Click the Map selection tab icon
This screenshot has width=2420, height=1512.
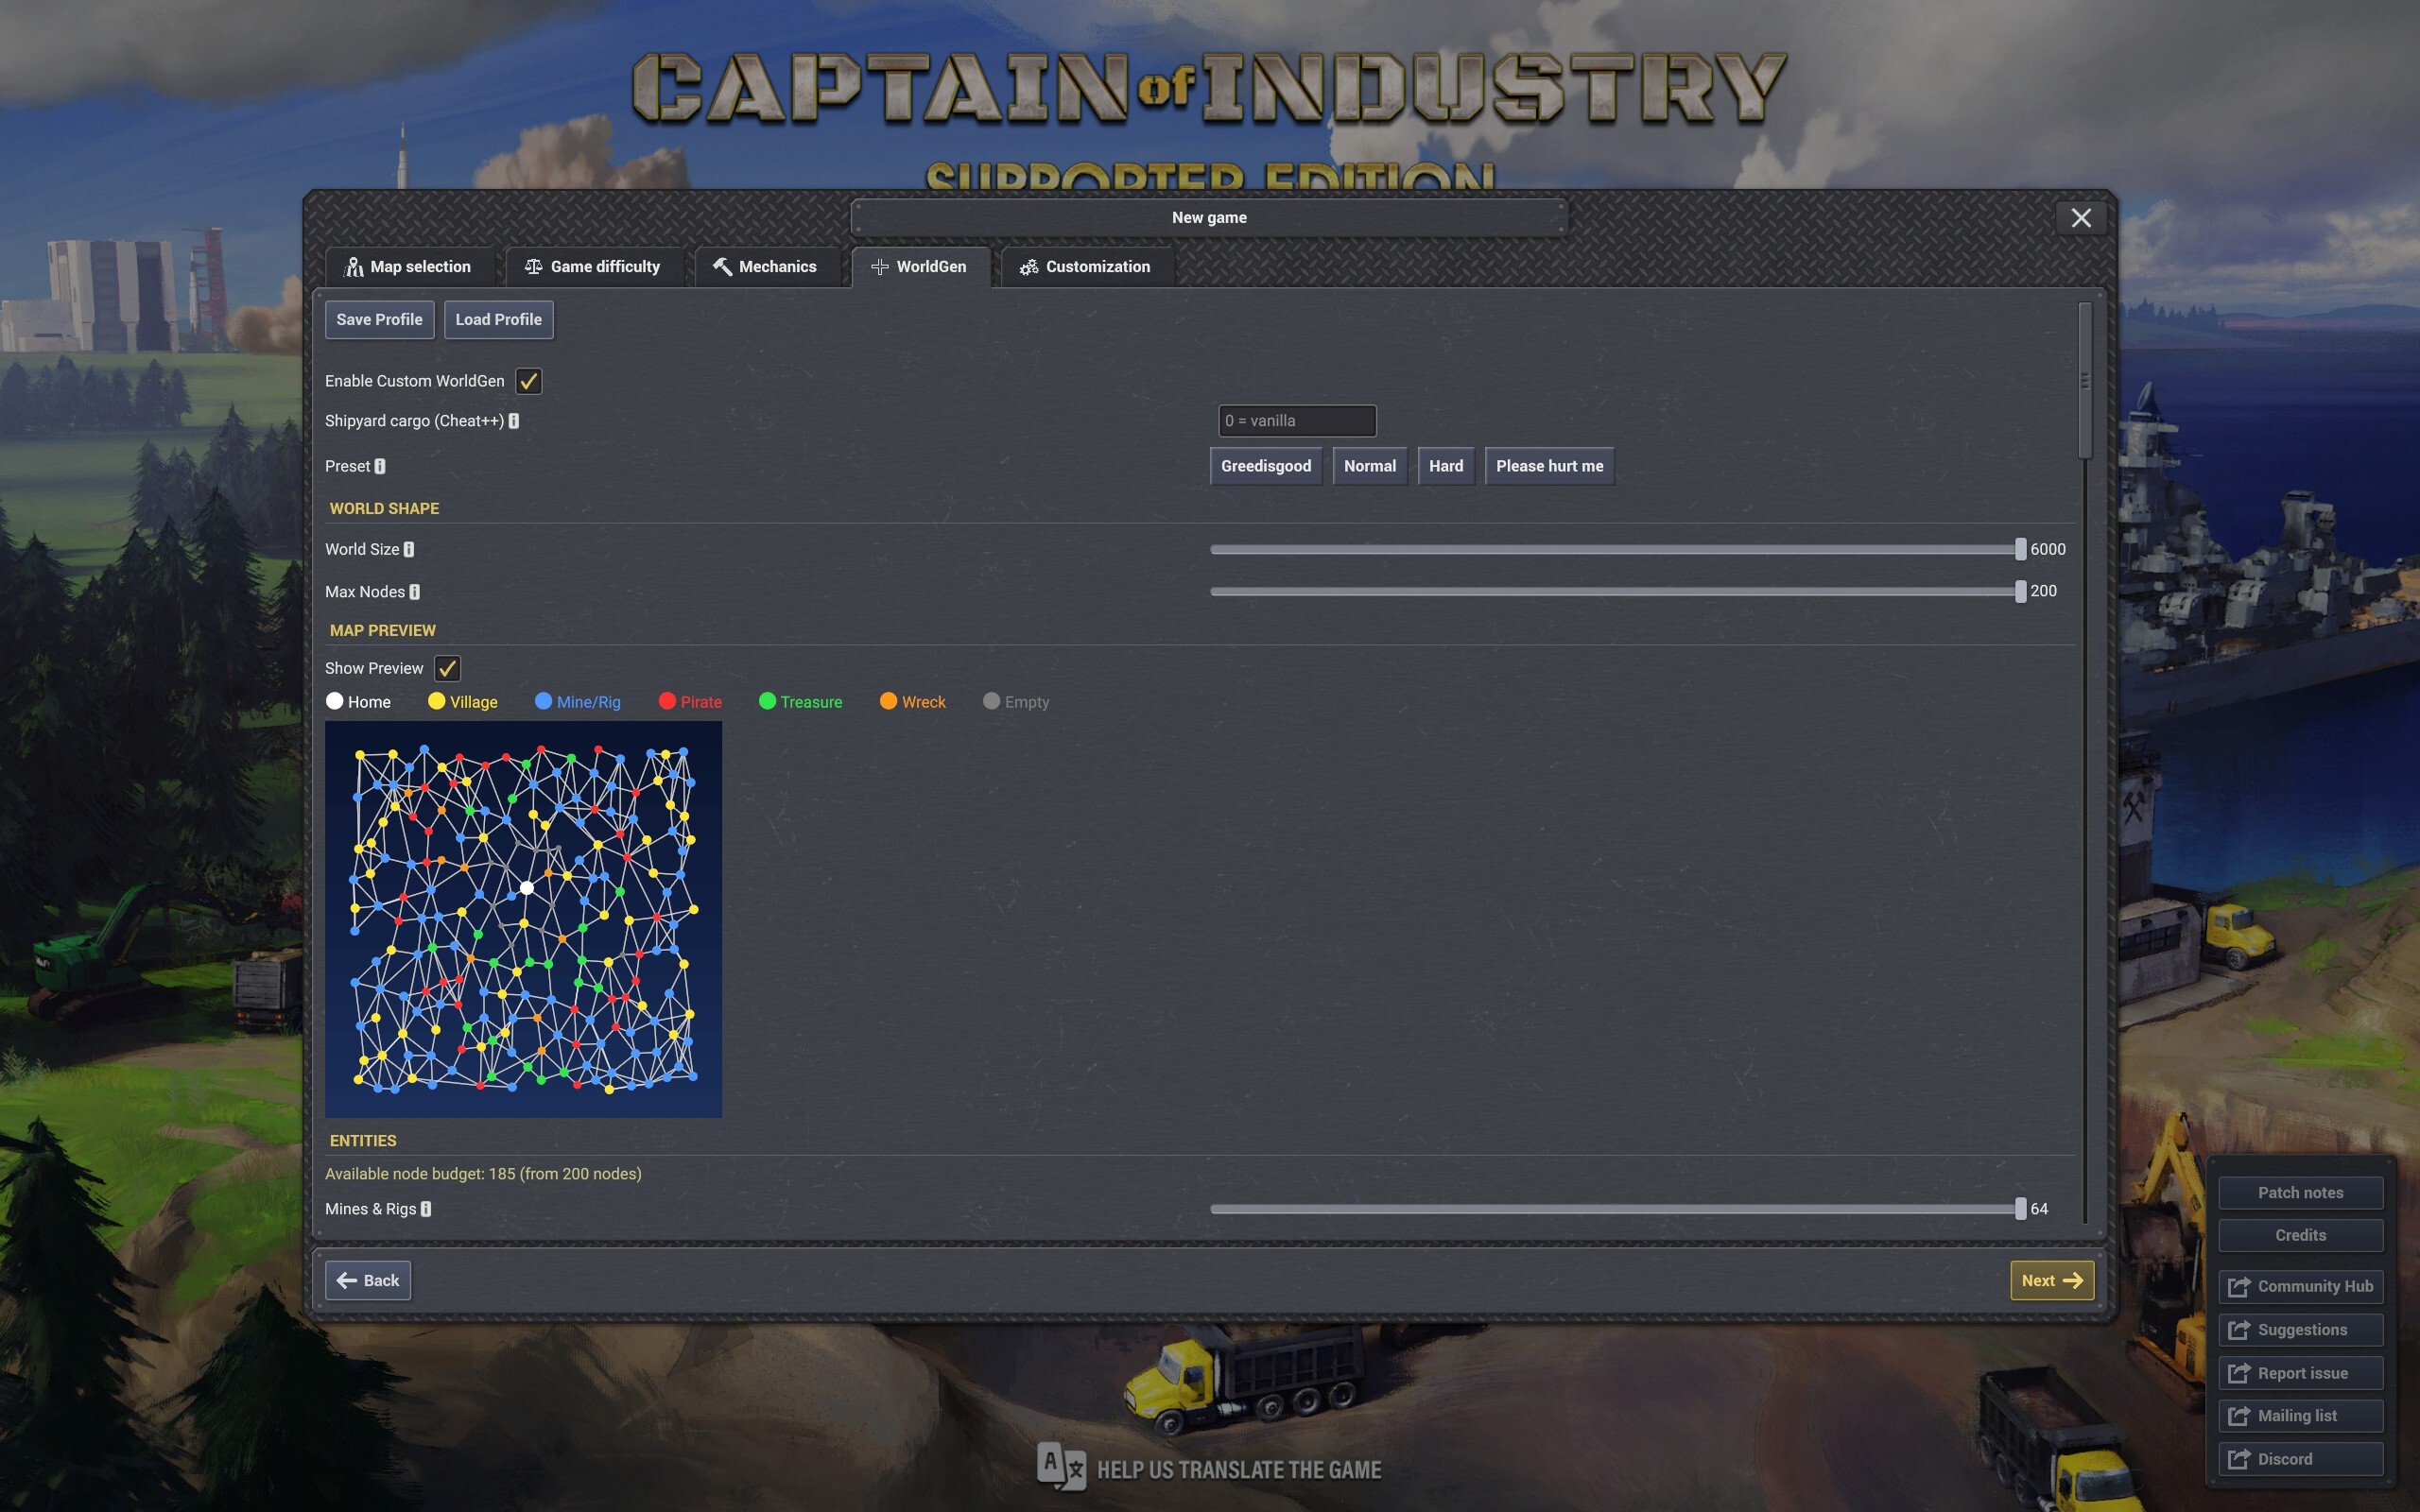point(354,267)
